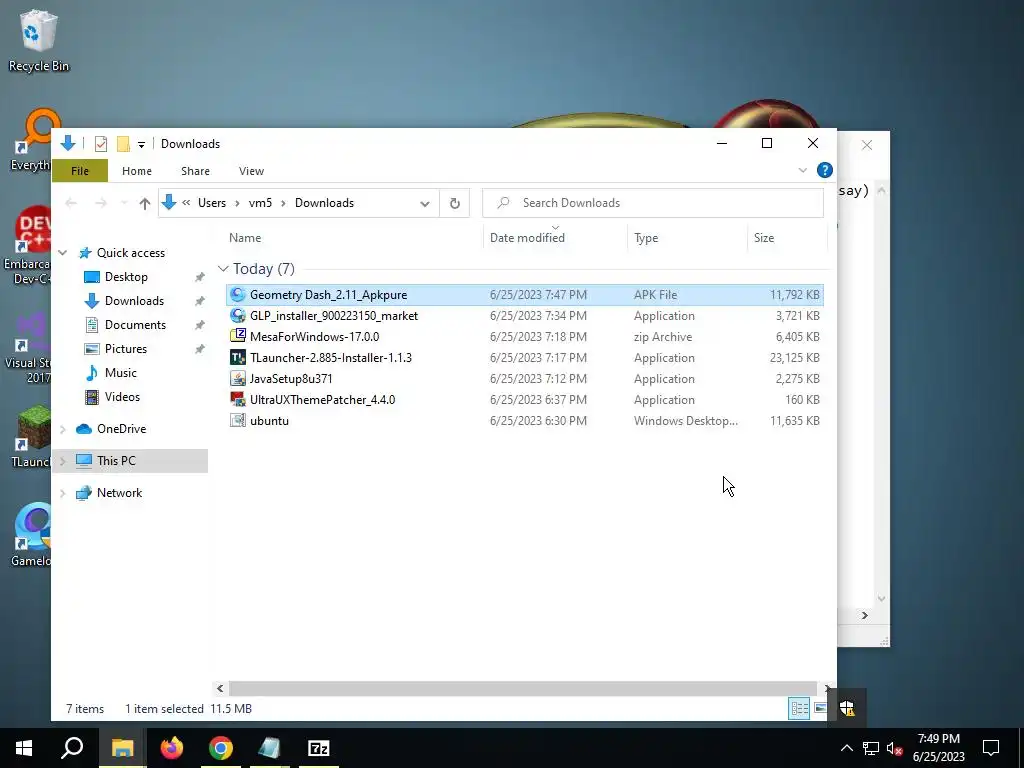Open the address bar history dropdown
Screen dimensions: 1024x768
424,204
